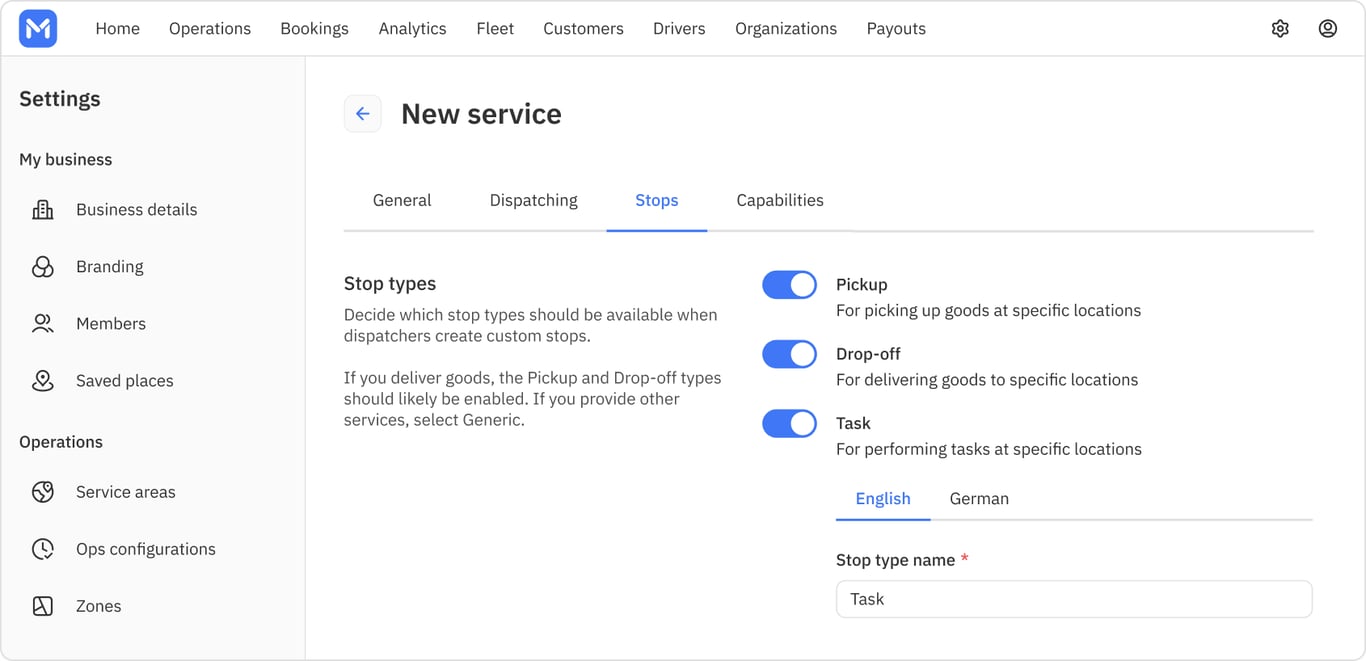This screenshot has width=1366, height=661.
Task: Click the Service areas globe icon
Action: coord(43,492)
